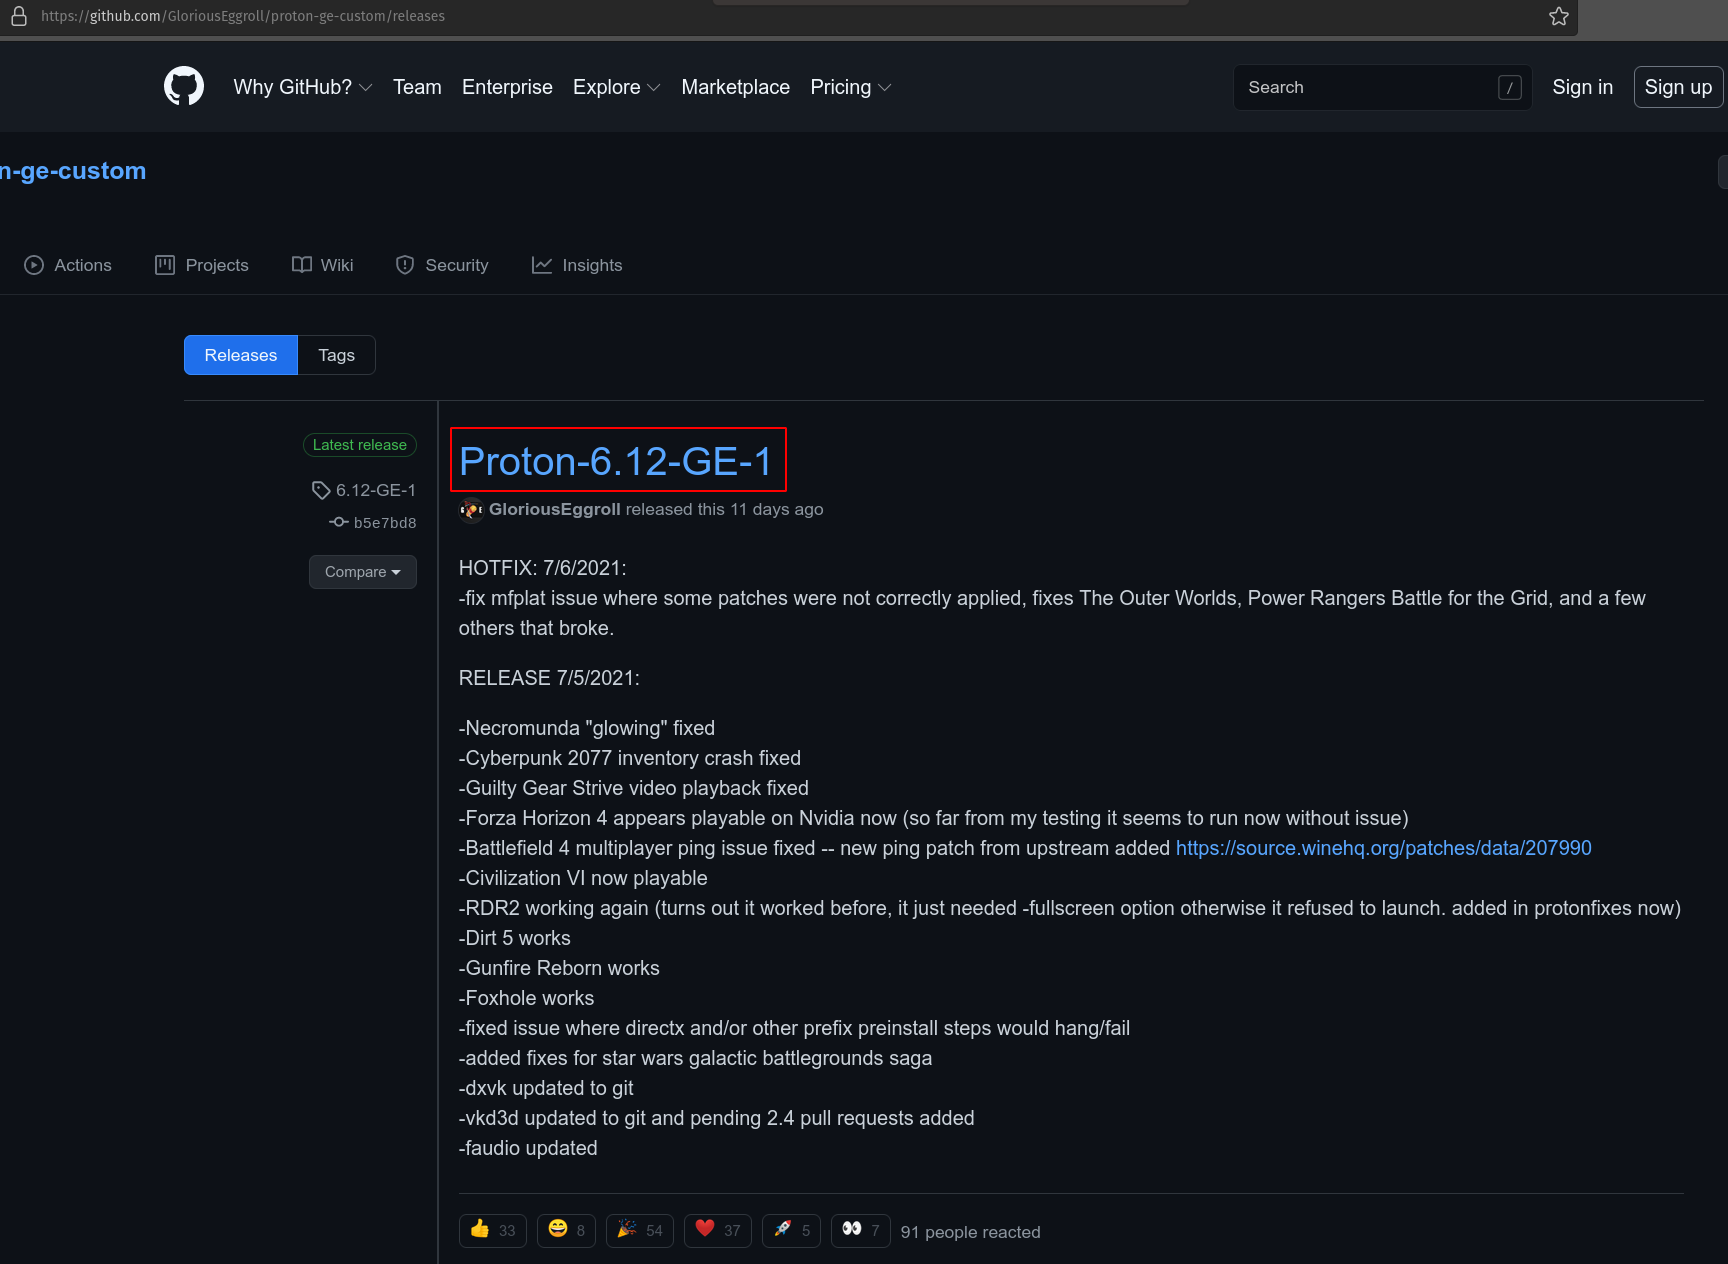The height and width of the screenshot is (1264, 1728).
Task: Click the 'Gunfire Reborn works' line
Action: [559, 968]
